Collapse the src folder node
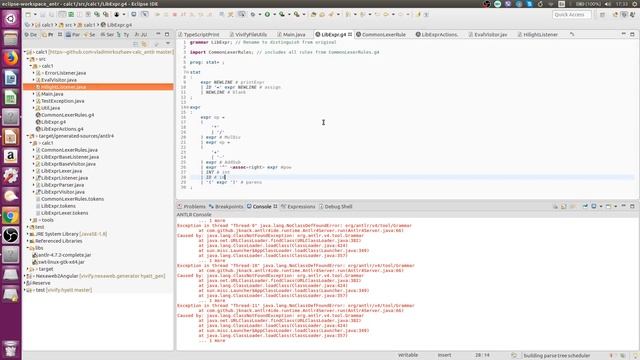 coord(28,59)
